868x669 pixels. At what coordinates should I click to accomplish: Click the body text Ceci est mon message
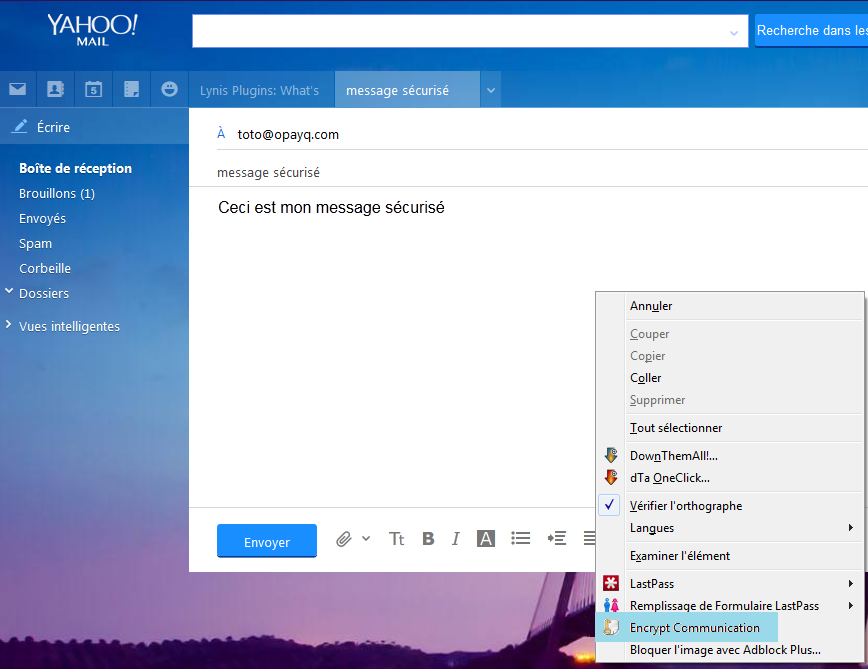coord(331,208)
